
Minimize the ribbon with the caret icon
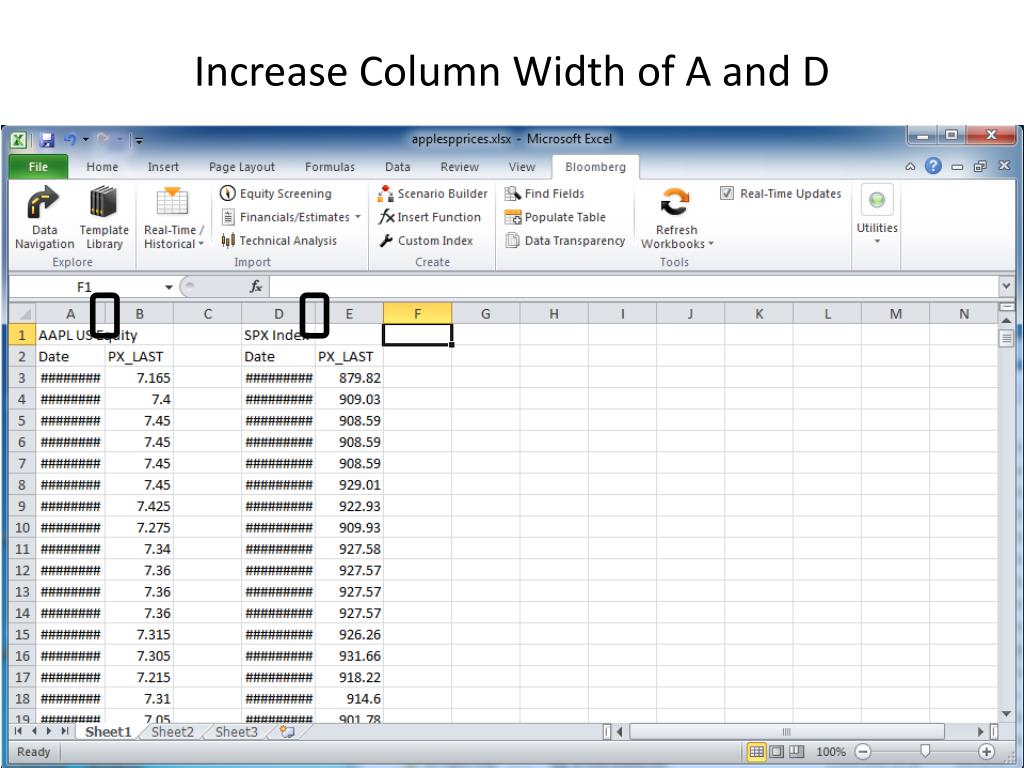pos(910,167)
